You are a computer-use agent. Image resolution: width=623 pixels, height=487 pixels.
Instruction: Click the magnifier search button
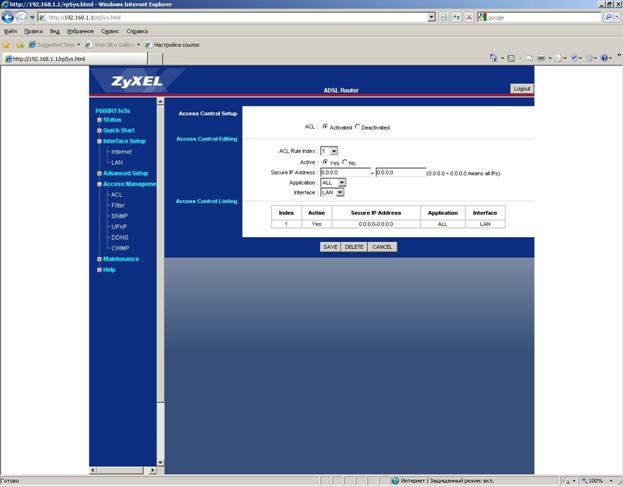(x=608, y=17)
